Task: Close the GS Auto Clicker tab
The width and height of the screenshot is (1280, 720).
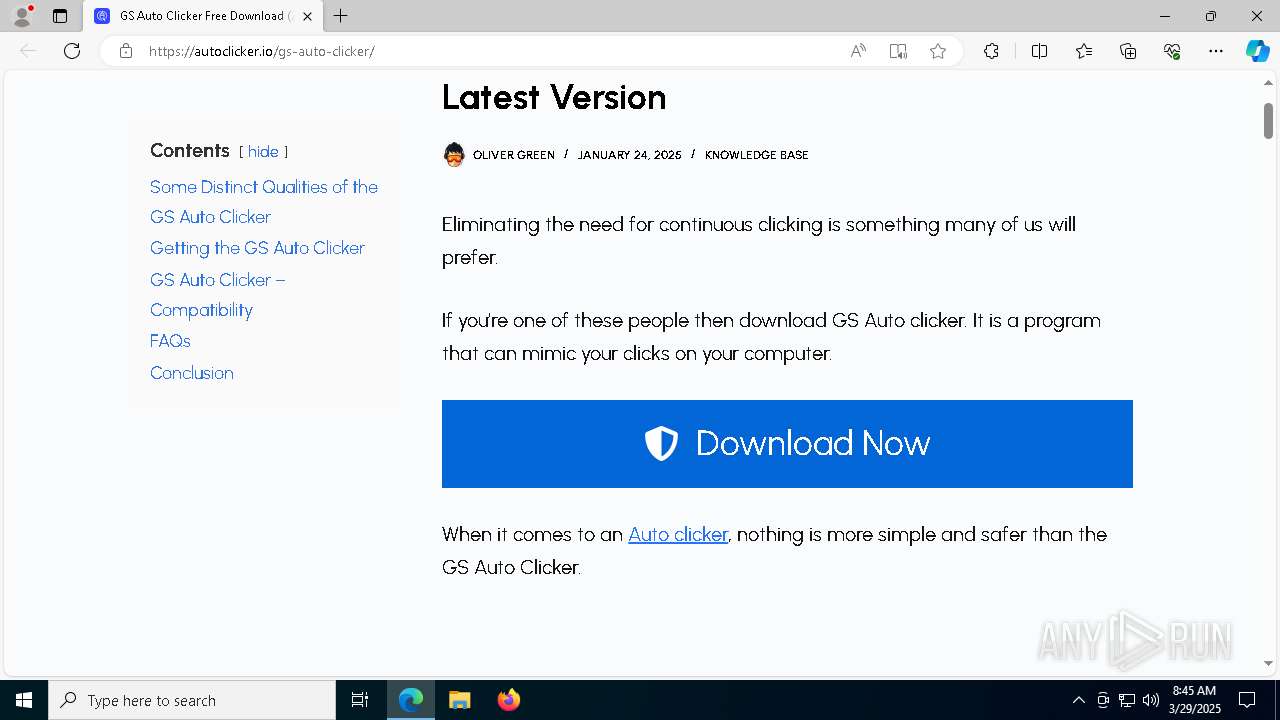Action: coord(307,16)
